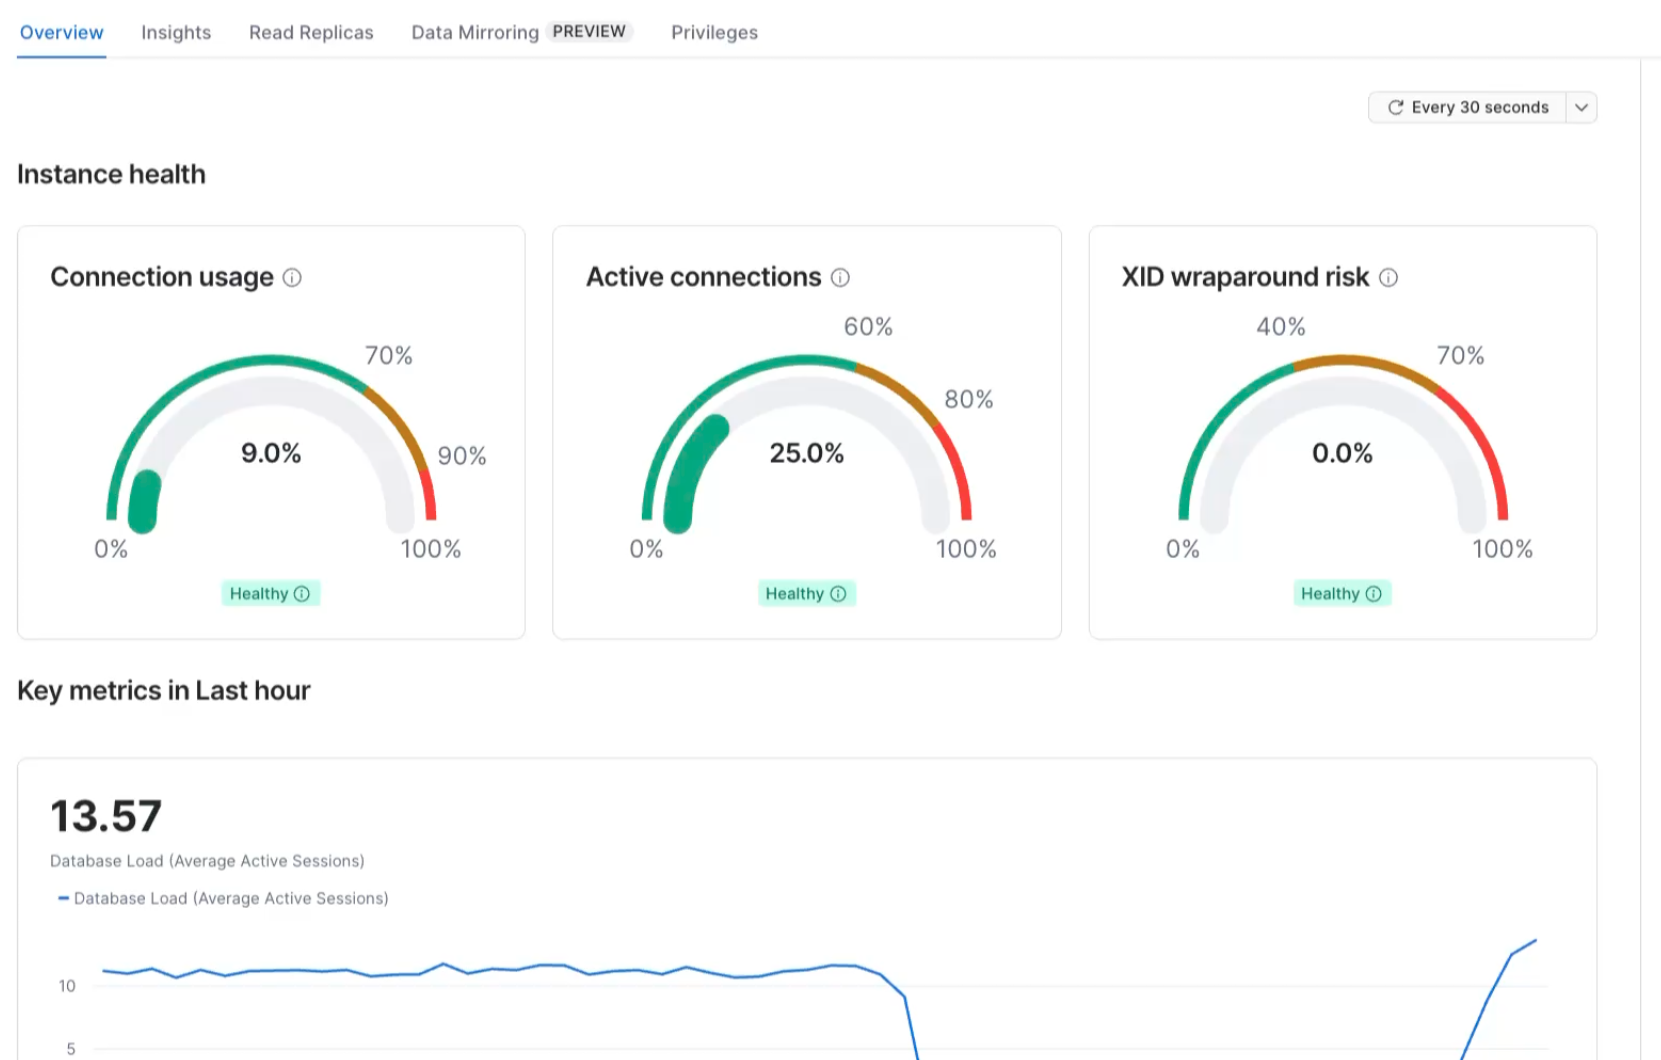Click the PREVIEW badge beside Data Mirroring

pos(589,31)
